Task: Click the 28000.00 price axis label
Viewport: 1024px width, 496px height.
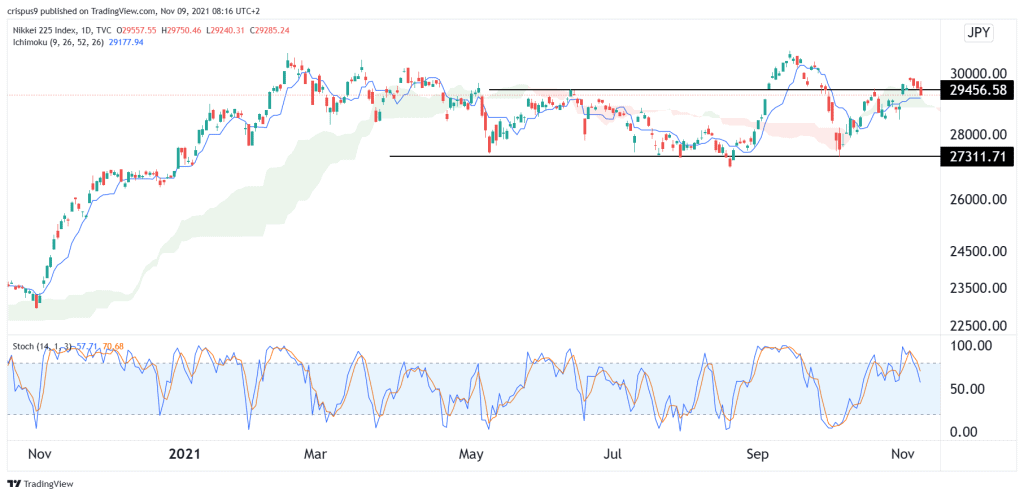Action: click(977, 135)
